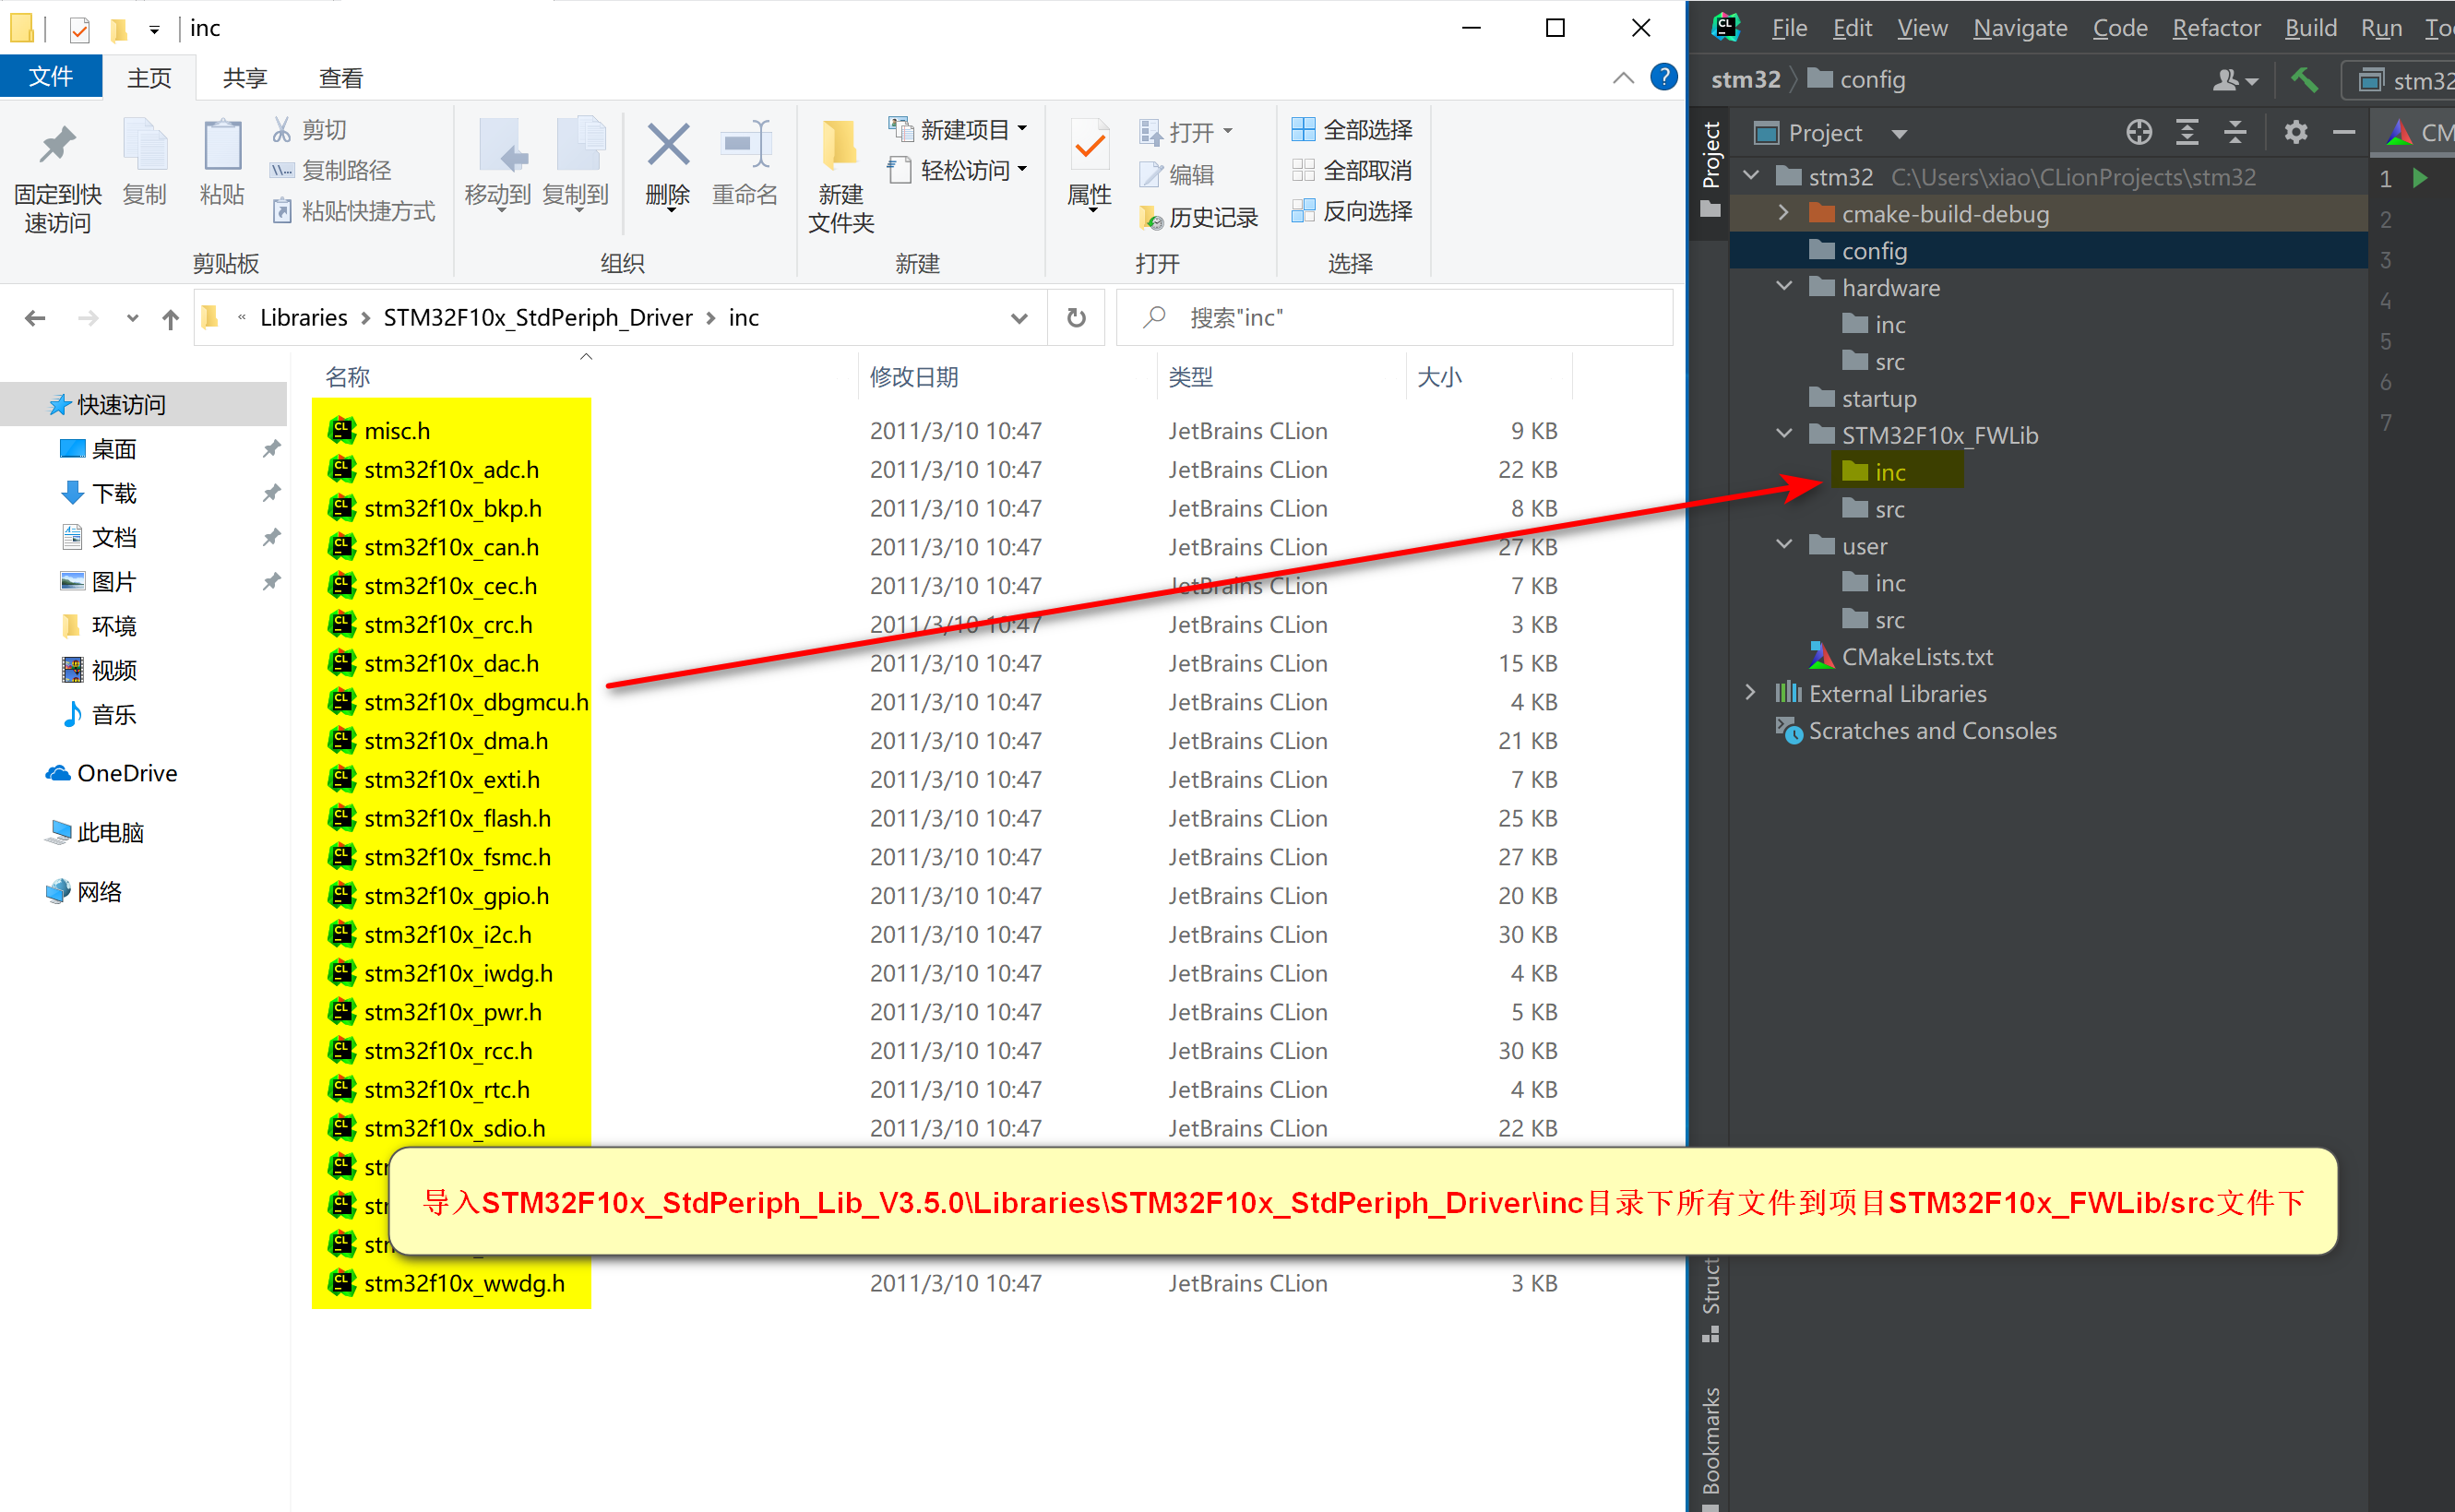
Task: Click the Explorer help question mark icon
Action: click(x=1663, y=77)
